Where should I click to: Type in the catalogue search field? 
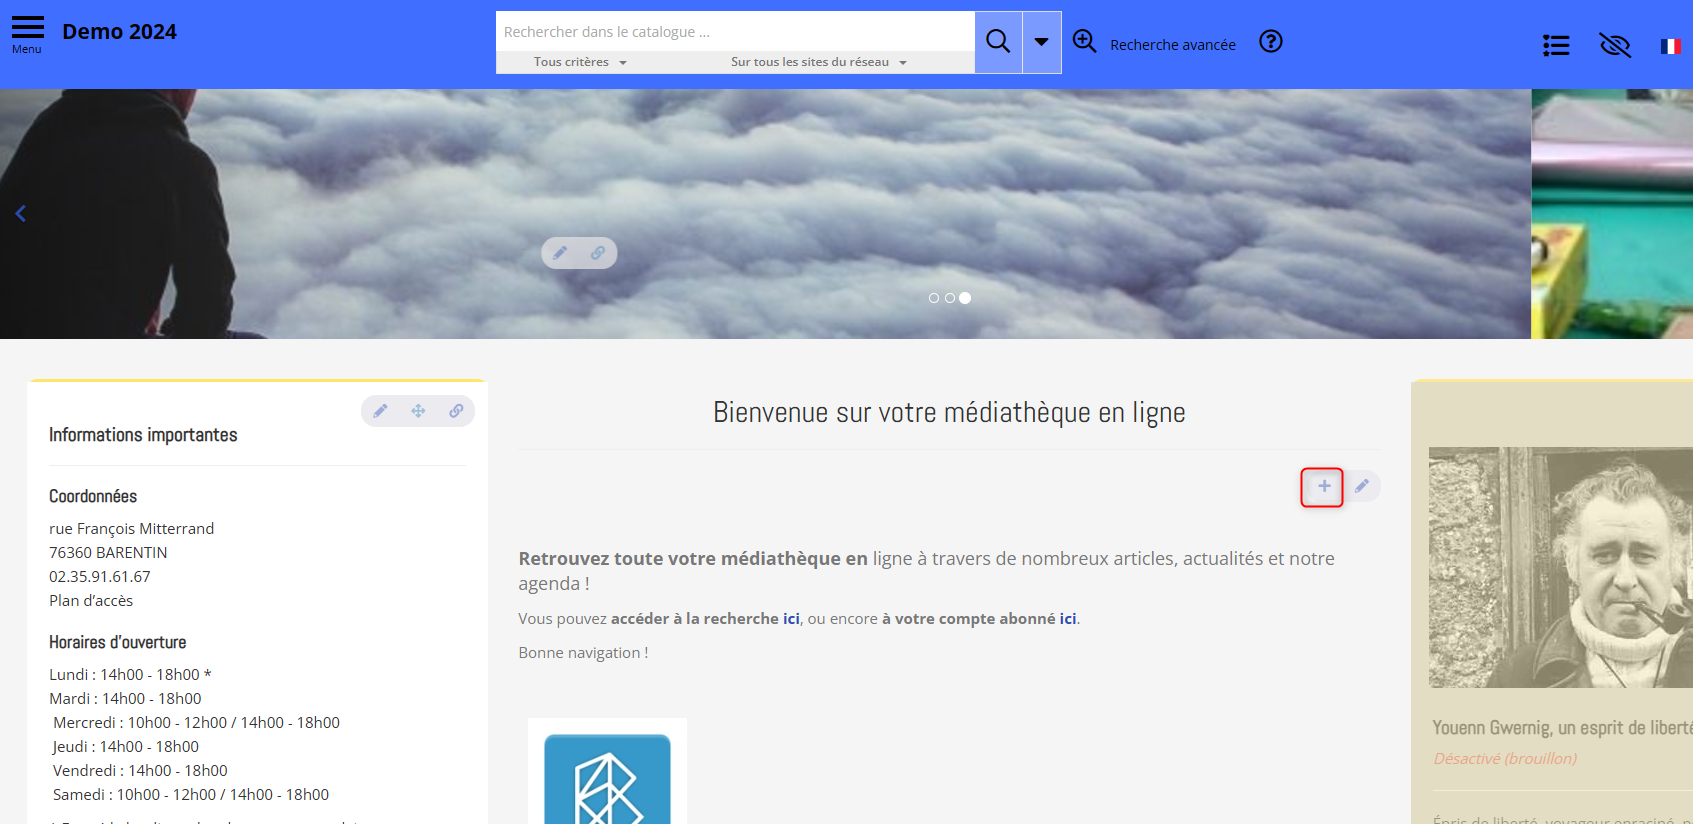pyautogui.click(x=735, y=32)
